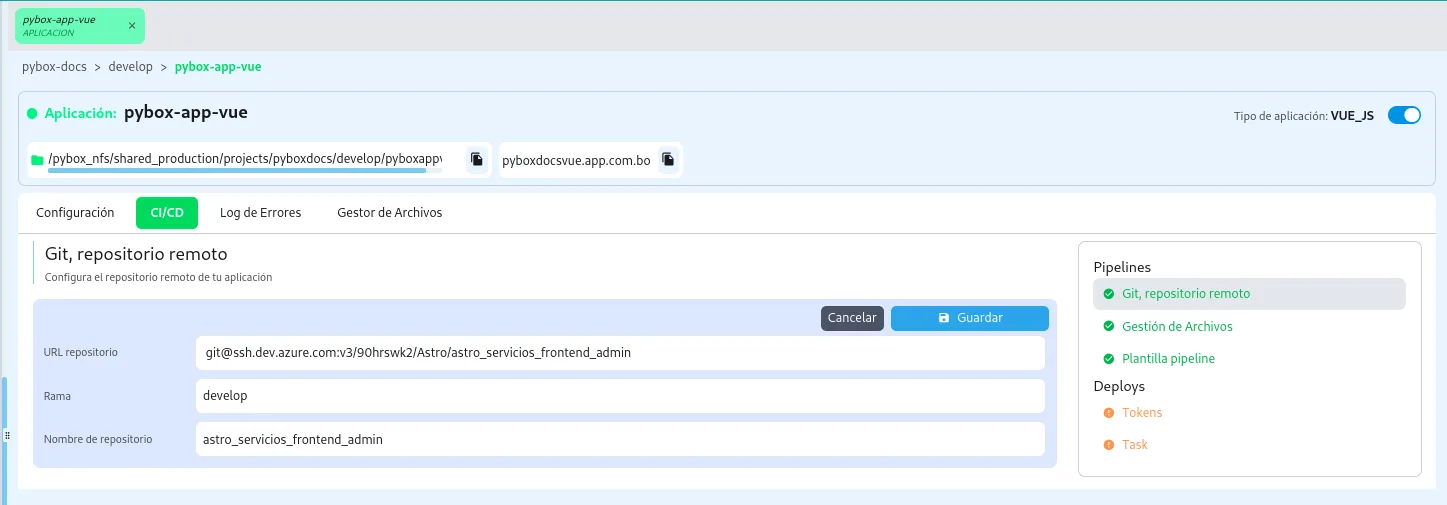This screenshot has height=505, width=1447.
Task: Click the green check icon beside Gestión de Archivos
Action: 1108,327
